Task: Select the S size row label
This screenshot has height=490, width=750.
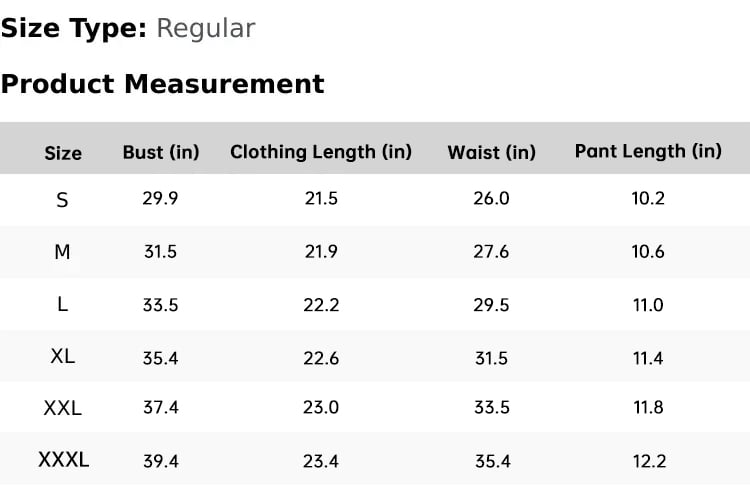Action: (62, 200)
